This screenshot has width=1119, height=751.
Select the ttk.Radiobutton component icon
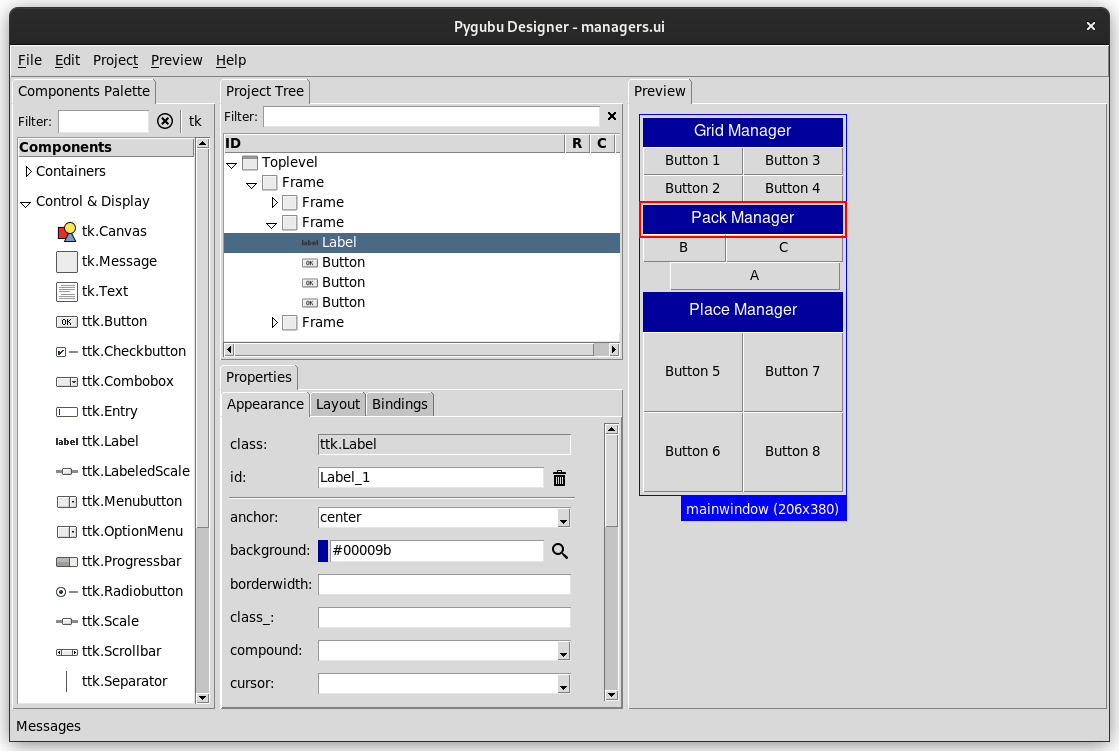66,591
